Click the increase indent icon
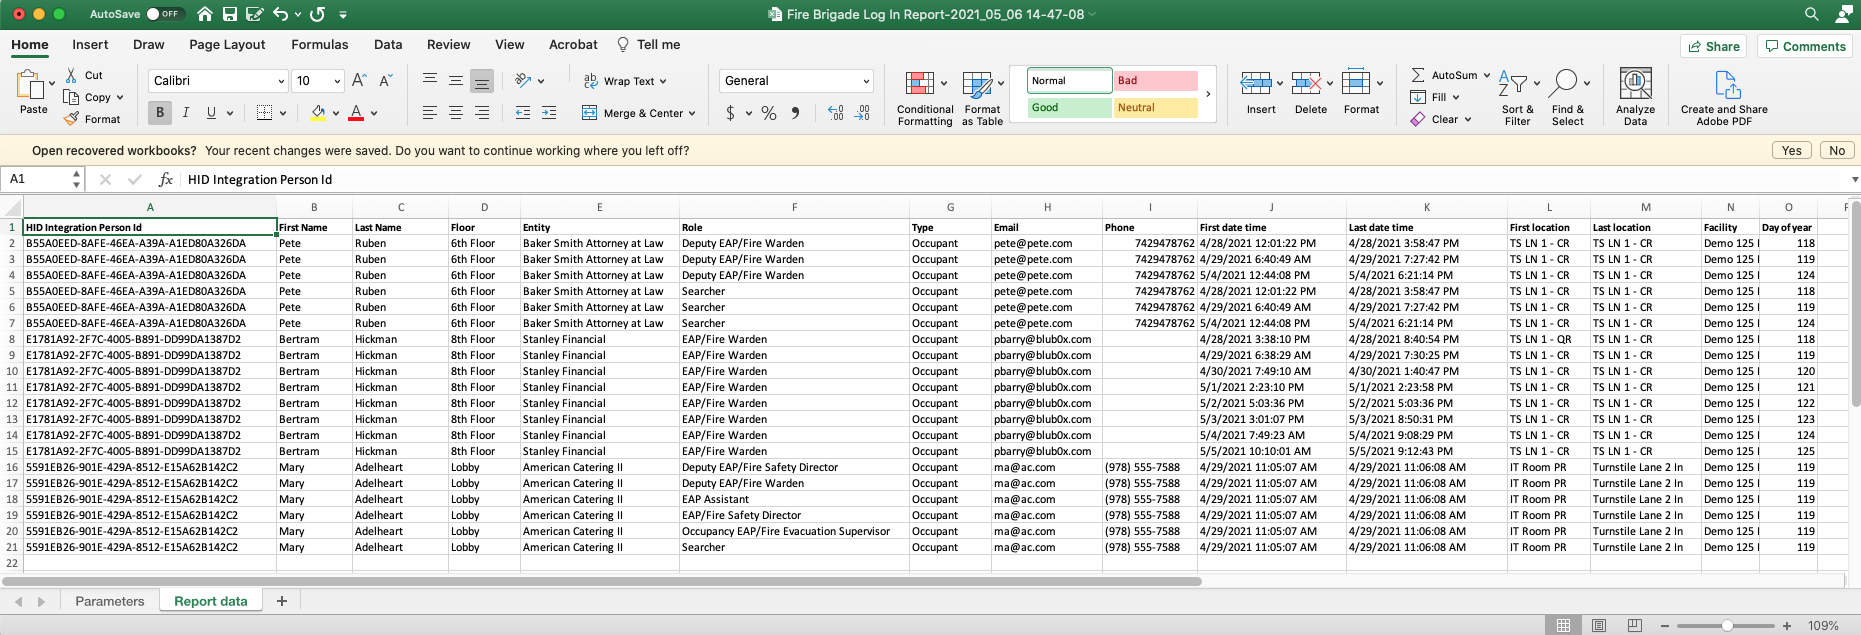Viewport: 1861px width, 635px height. [x=548, y=113]
